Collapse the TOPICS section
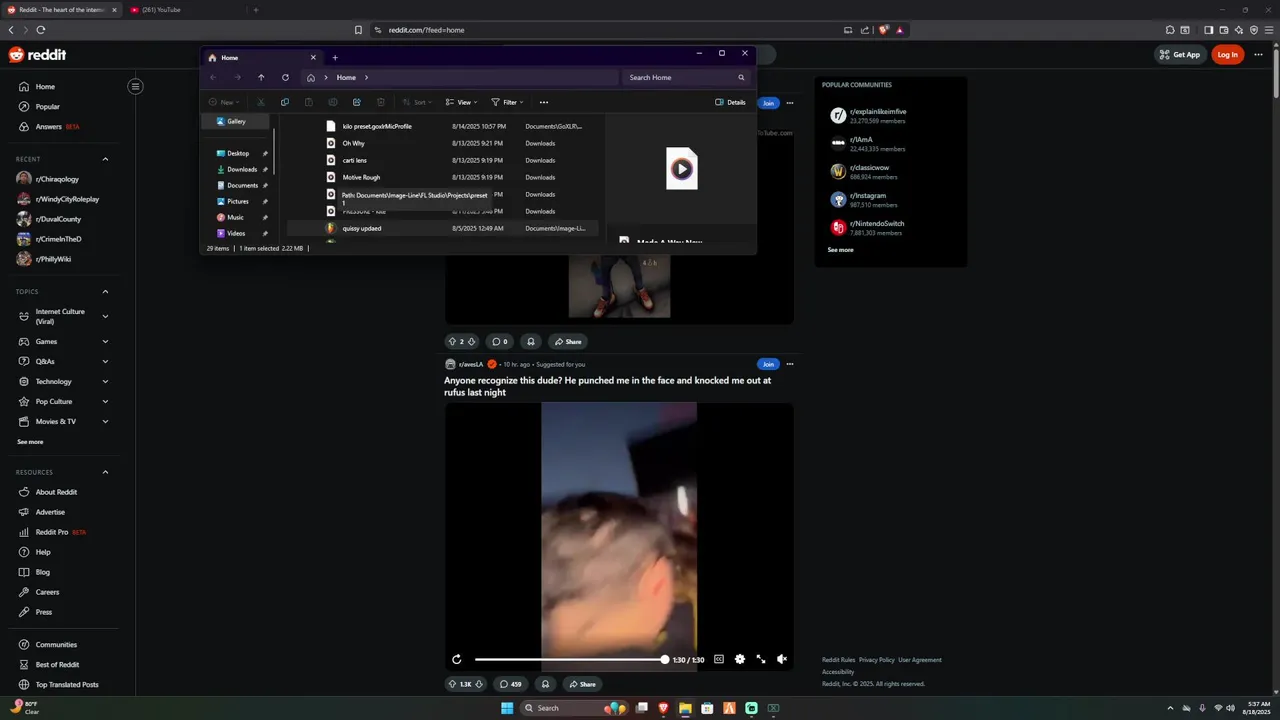 (105, 292)
